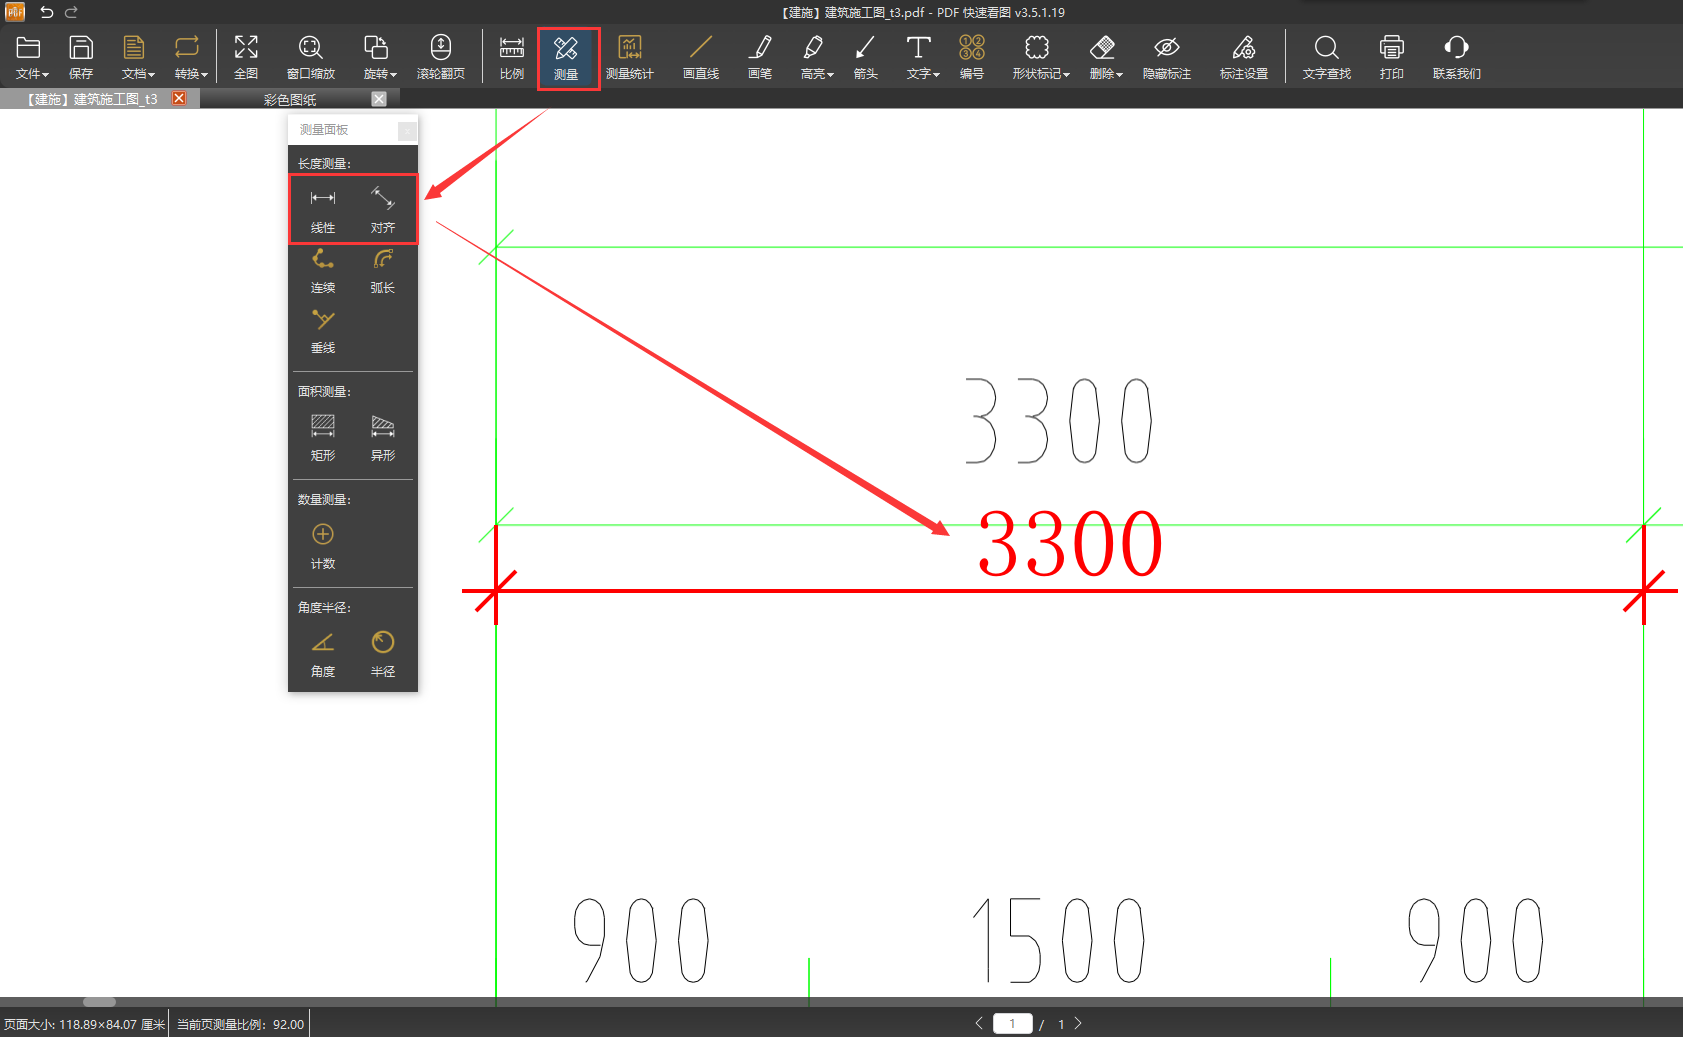Viewport: 1683px width, 1037px height.
Task: Select 垂线 perpendicular line tool
Action: coord(323,331)
